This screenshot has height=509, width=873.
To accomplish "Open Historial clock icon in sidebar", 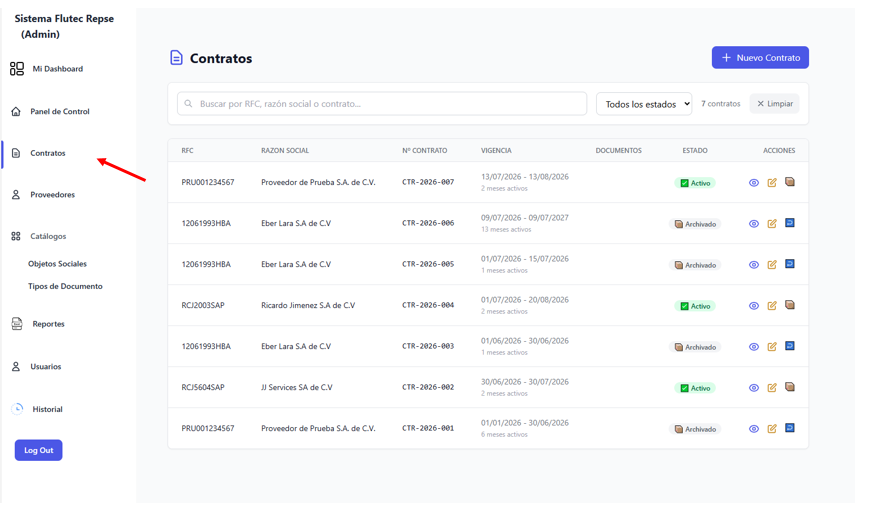I will [x=17, y=409].
